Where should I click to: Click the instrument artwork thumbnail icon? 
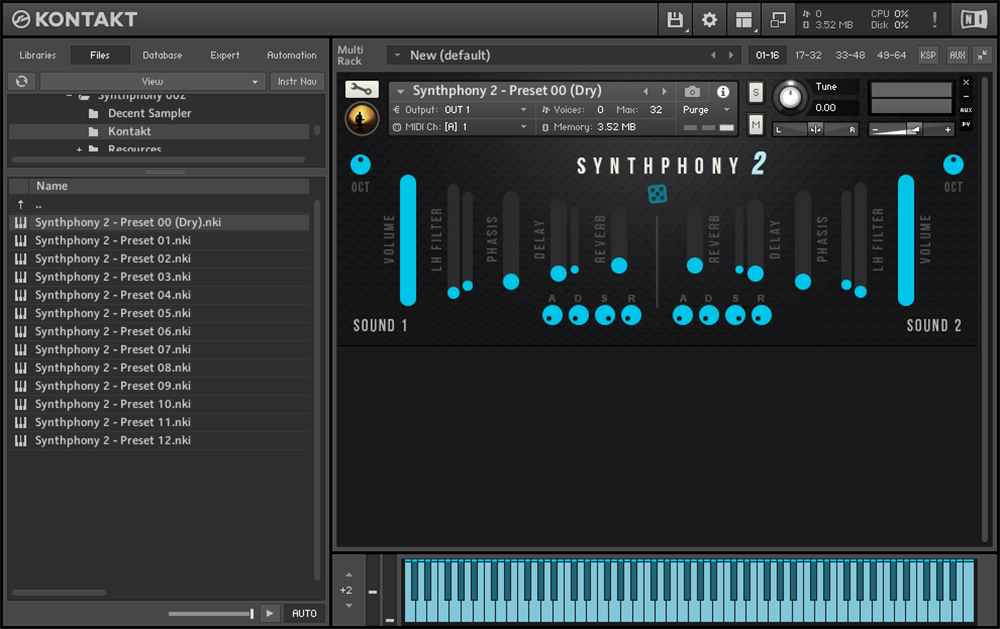click(x=362, y=119)
